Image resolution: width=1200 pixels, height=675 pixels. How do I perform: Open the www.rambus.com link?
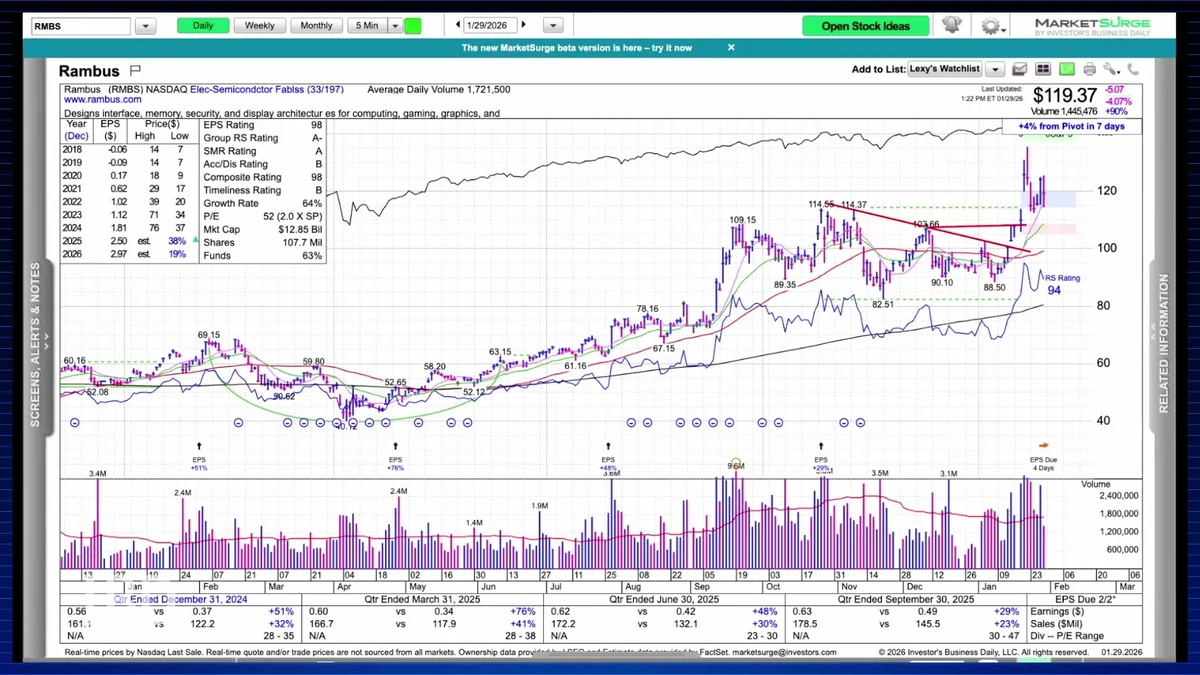coord(102,101)
